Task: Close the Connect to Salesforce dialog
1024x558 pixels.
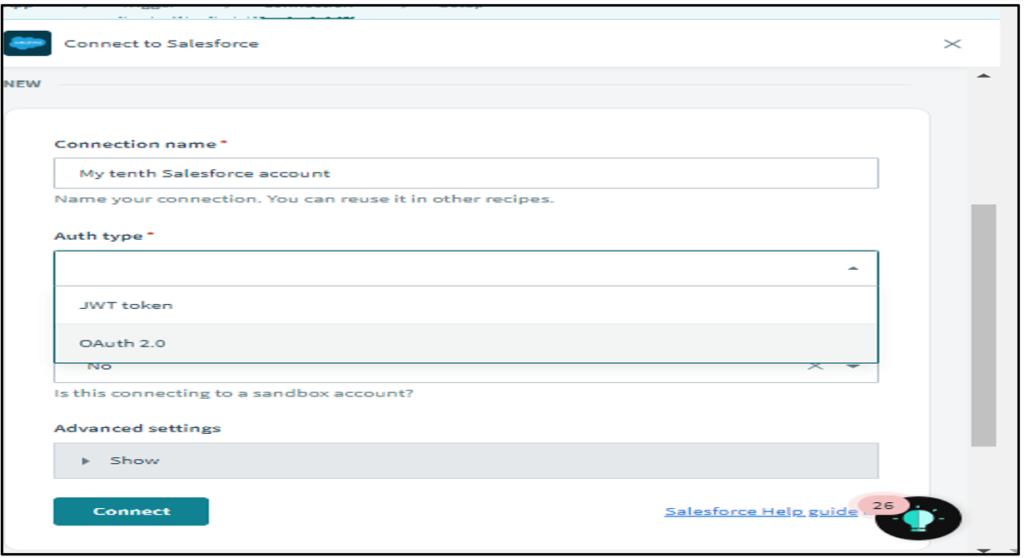Action: (952, 44)
